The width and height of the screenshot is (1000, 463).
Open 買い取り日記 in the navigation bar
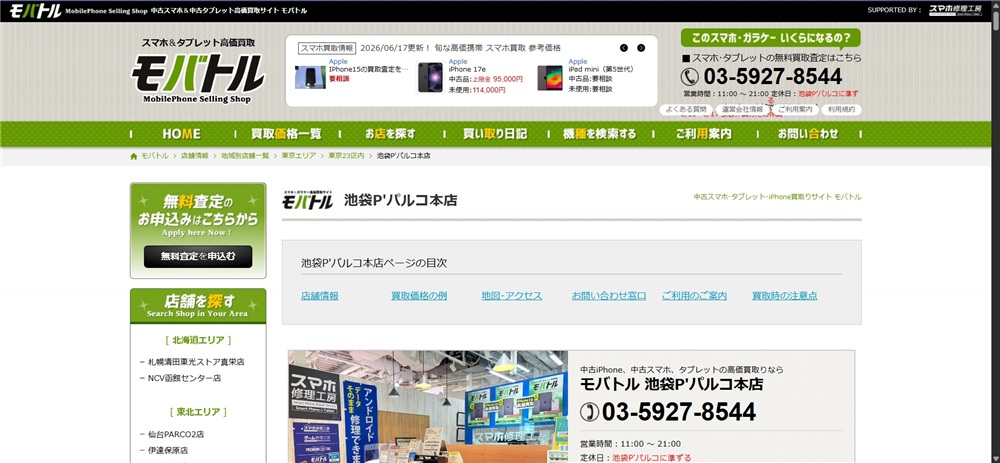pyautogui.click(x=495, y=134)
